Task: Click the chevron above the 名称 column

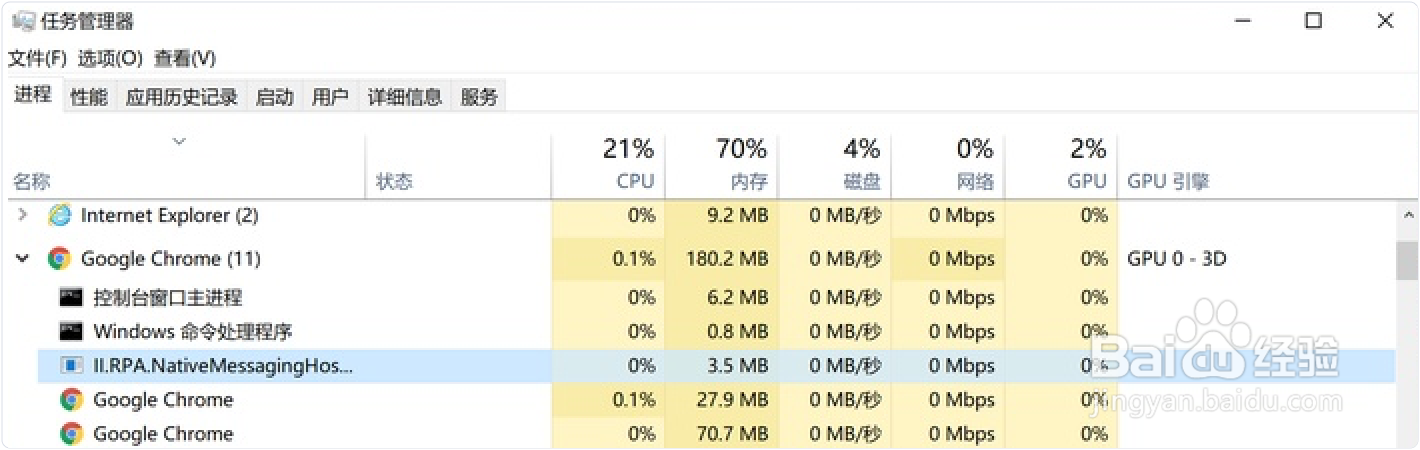Action: coord(180,141)
